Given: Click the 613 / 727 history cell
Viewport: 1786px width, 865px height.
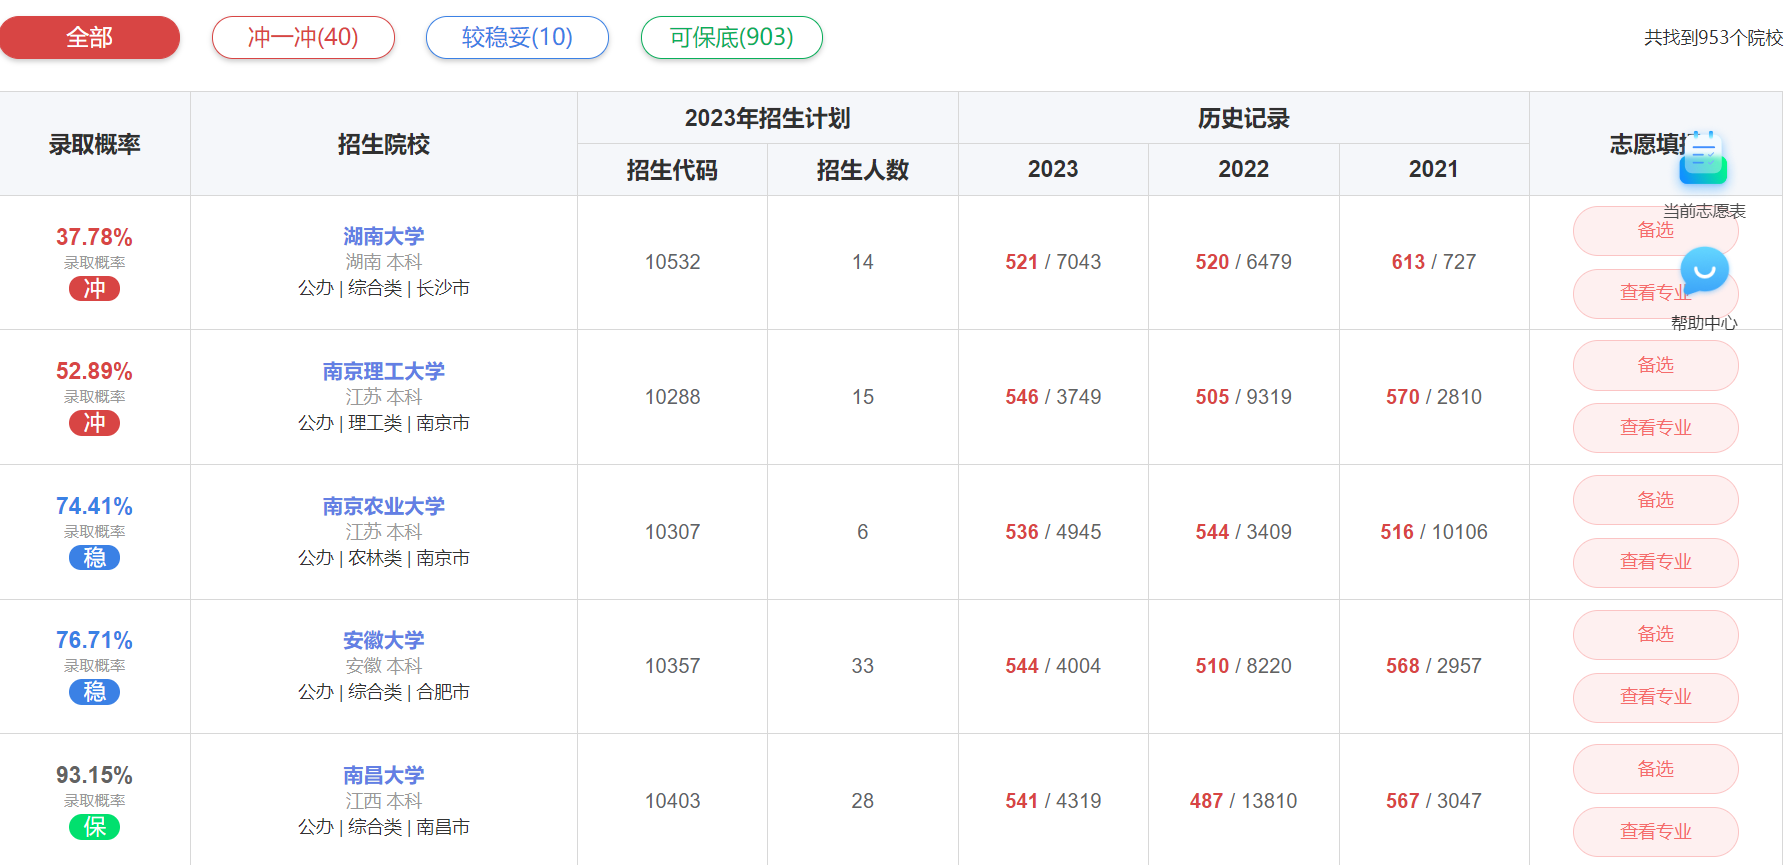Looking at the screenshot, I should tap(1433, 262).
